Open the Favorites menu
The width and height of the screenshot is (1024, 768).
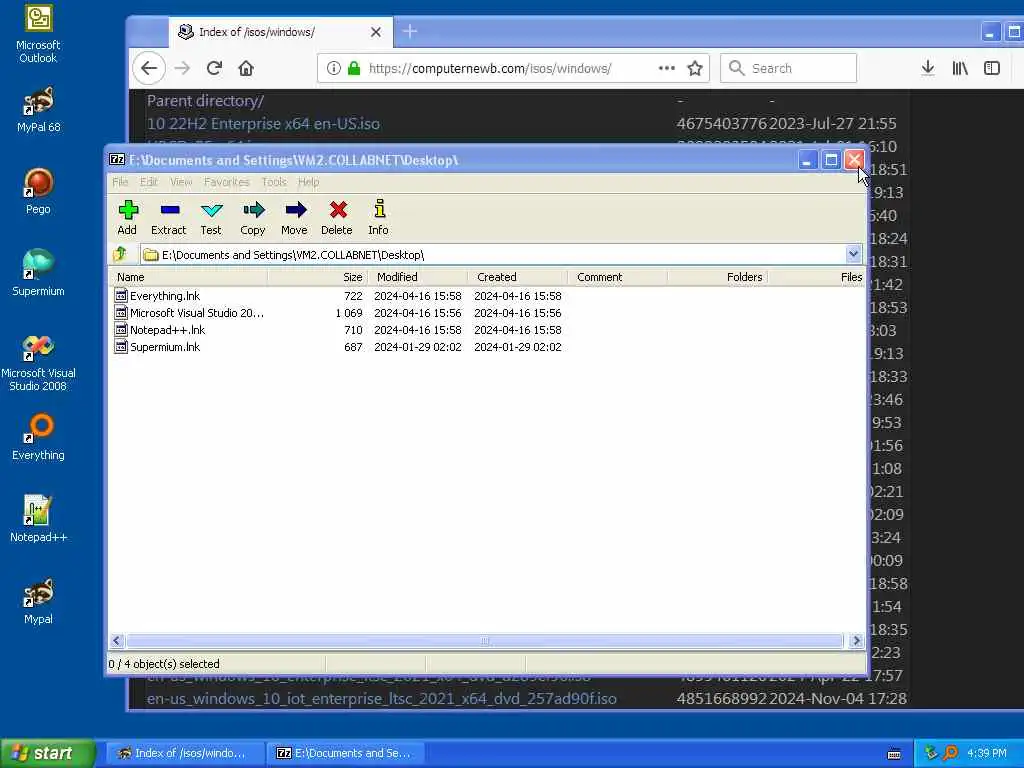(227, 182)
